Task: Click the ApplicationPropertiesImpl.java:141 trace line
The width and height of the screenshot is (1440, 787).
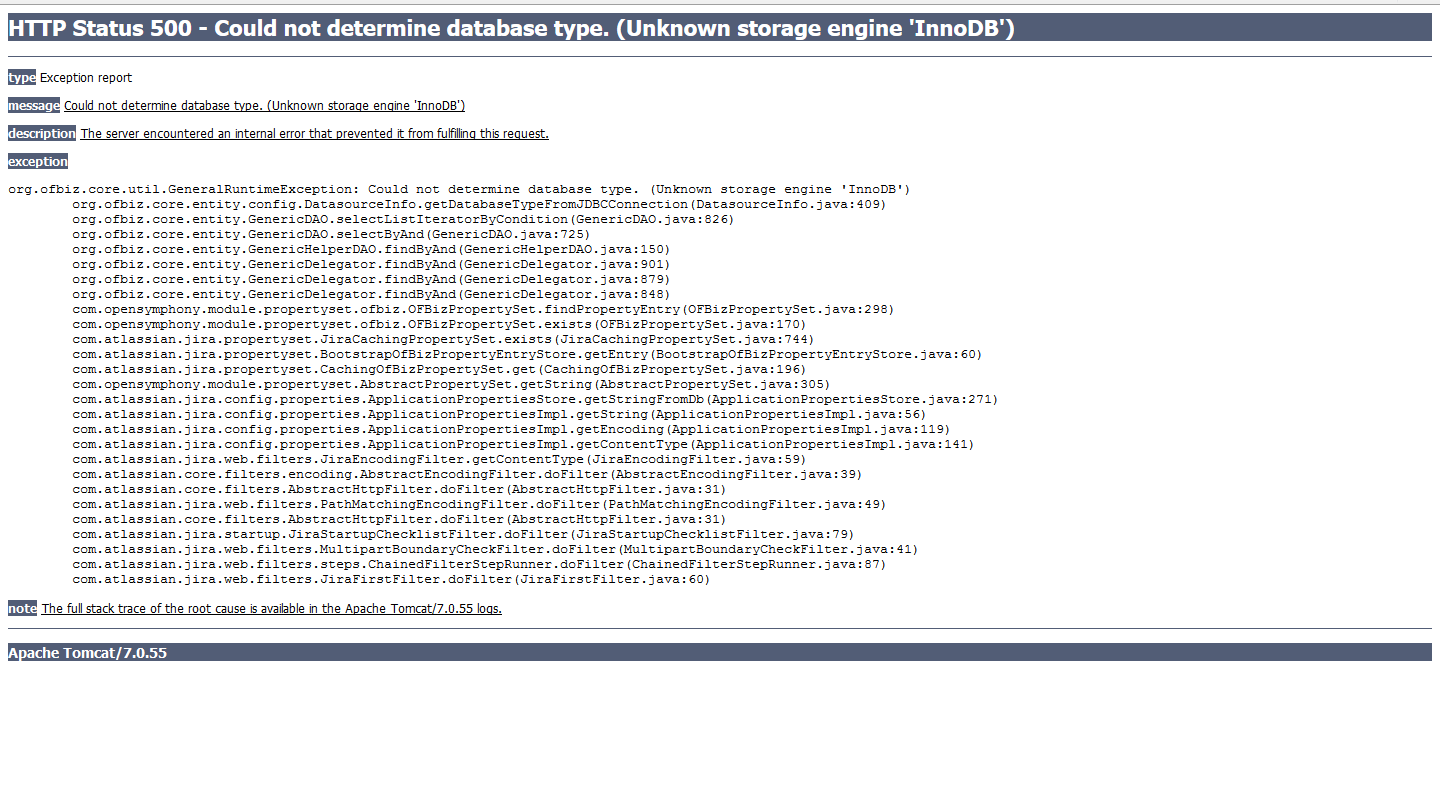Action: click(523, 444)
